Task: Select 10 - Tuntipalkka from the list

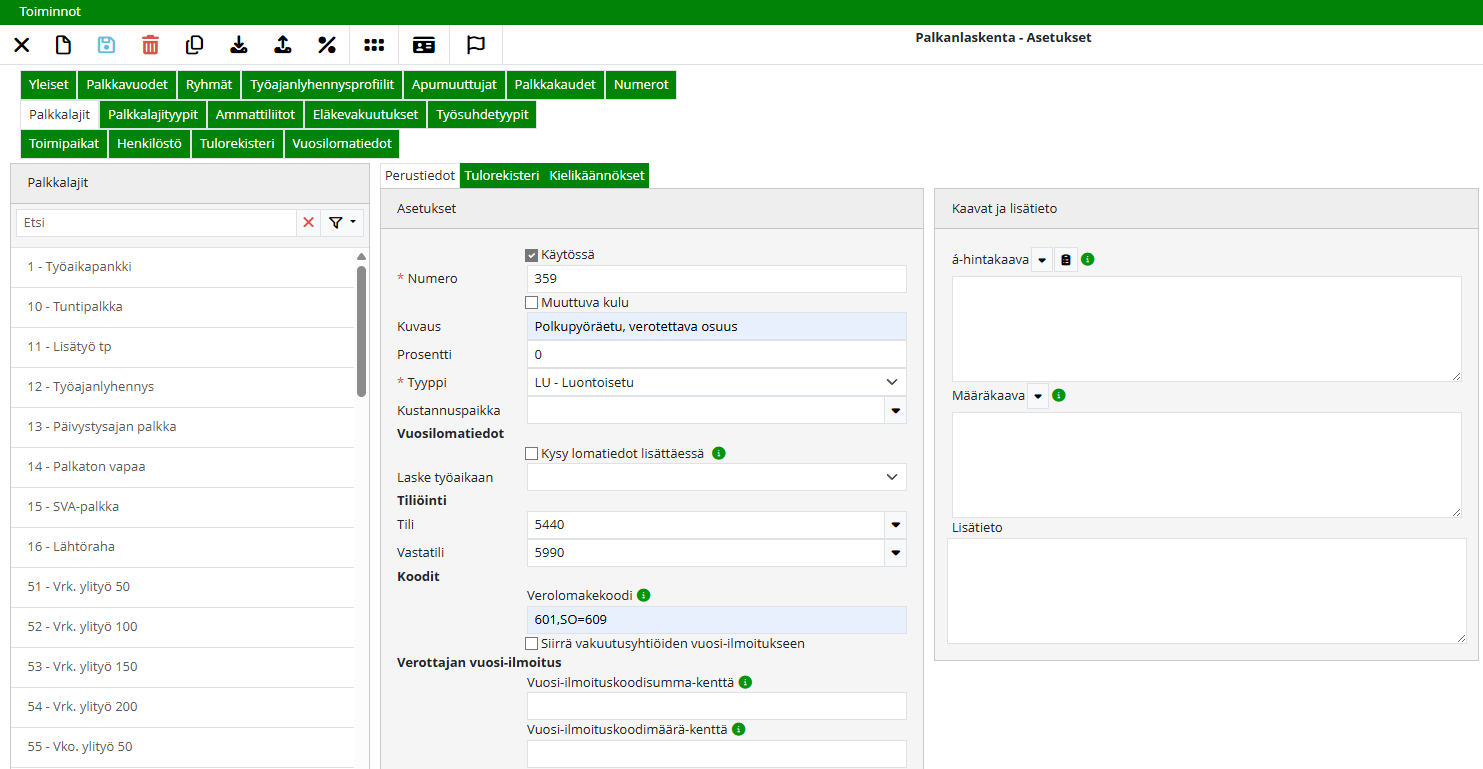Action: tap(75, 307)
